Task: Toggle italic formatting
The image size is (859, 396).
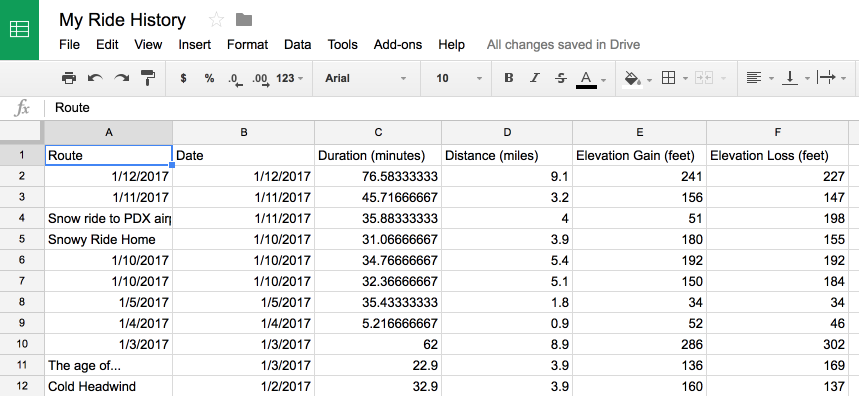Action: coord(535,78)
